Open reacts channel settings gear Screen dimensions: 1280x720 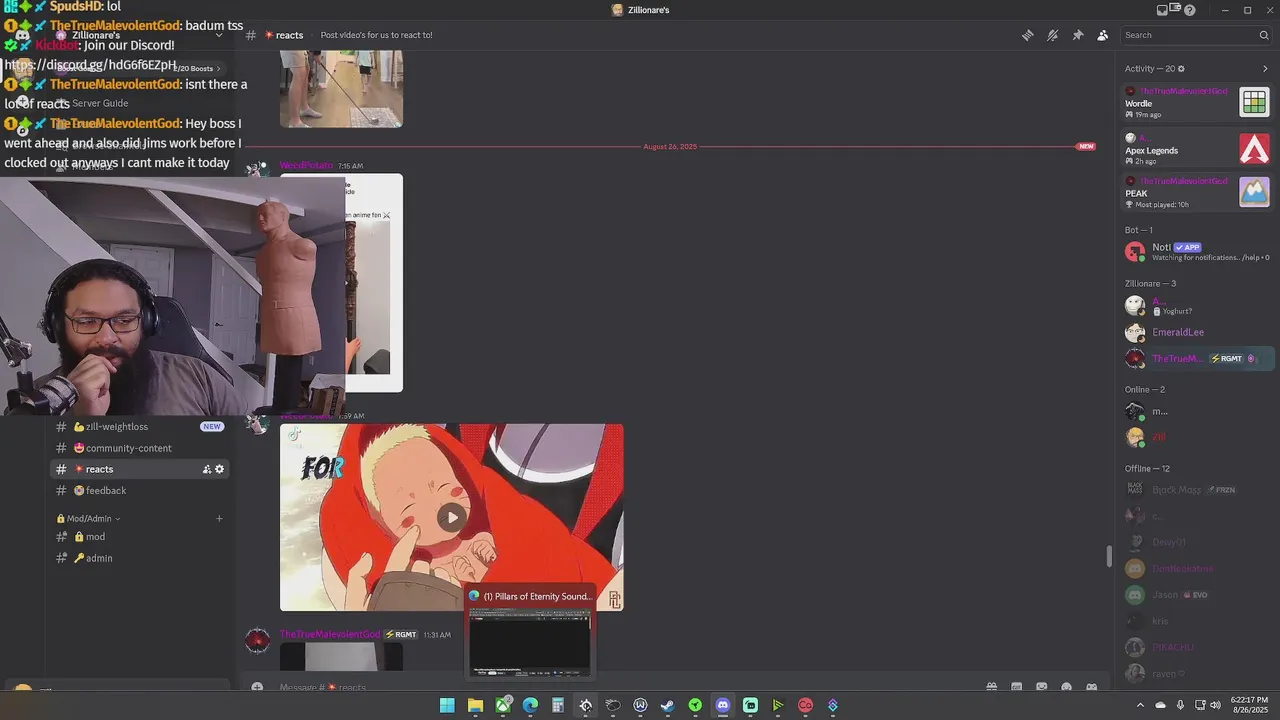tap(220, 469)
